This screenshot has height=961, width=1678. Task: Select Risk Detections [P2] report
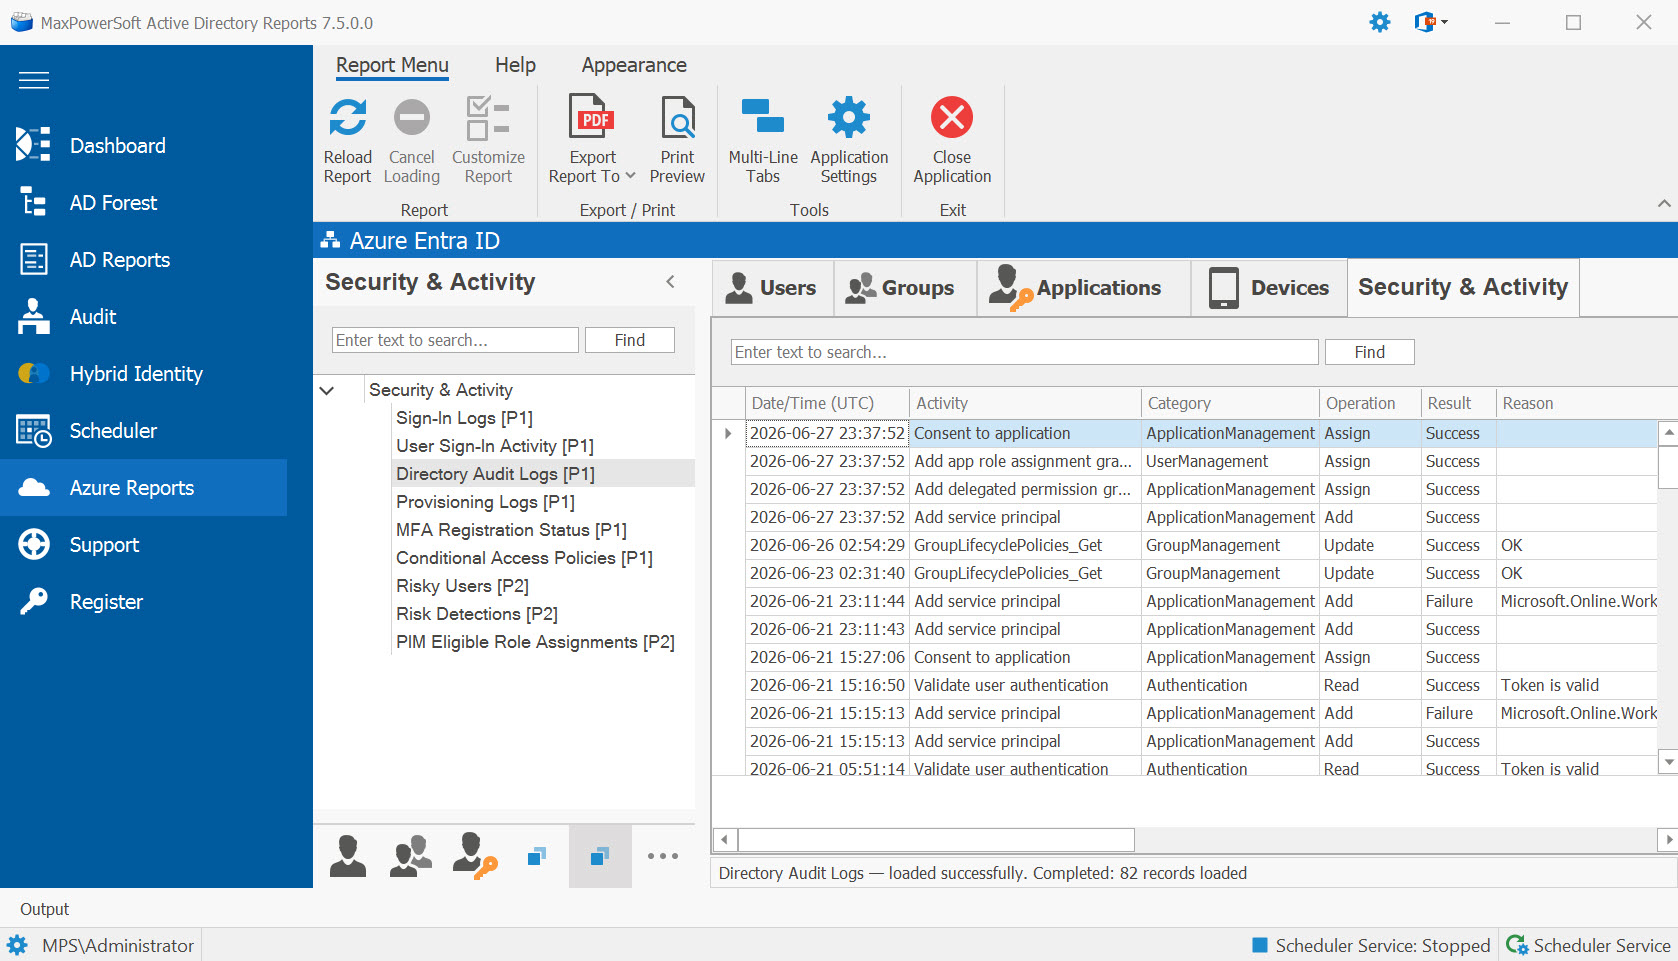click(477, 614)
